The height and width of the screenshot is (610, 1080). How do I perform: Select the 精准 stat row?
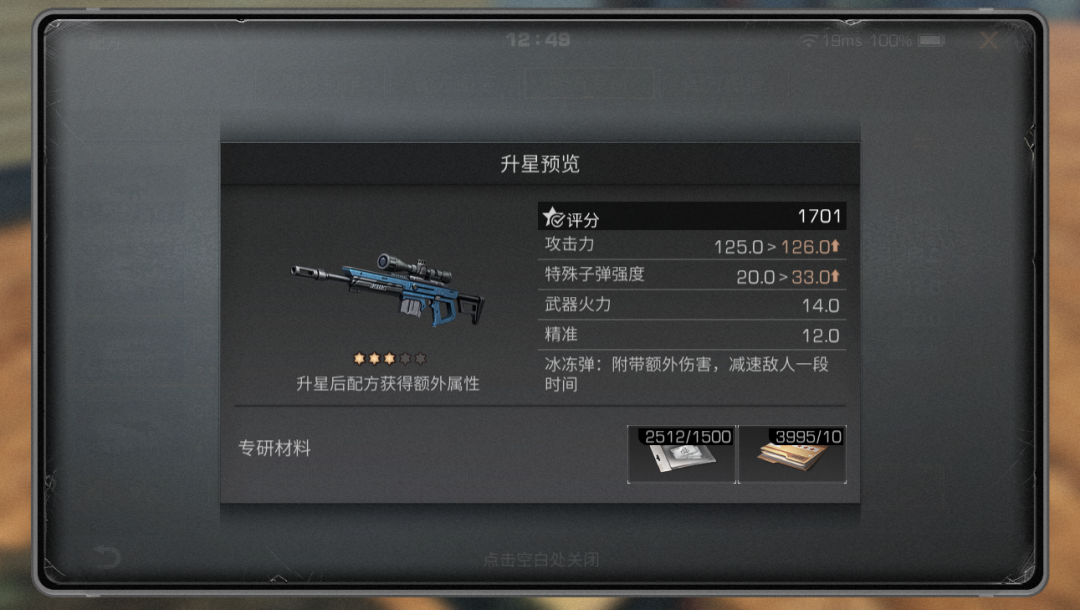(692, 335)
